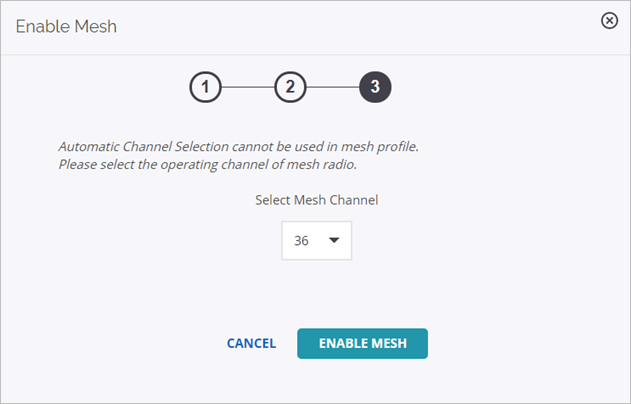Open the Select Mesh Channel dropdown
Image resolution: width=631 pixels, height=404 pixels.
pyautogui.click(x=317, y=240)
